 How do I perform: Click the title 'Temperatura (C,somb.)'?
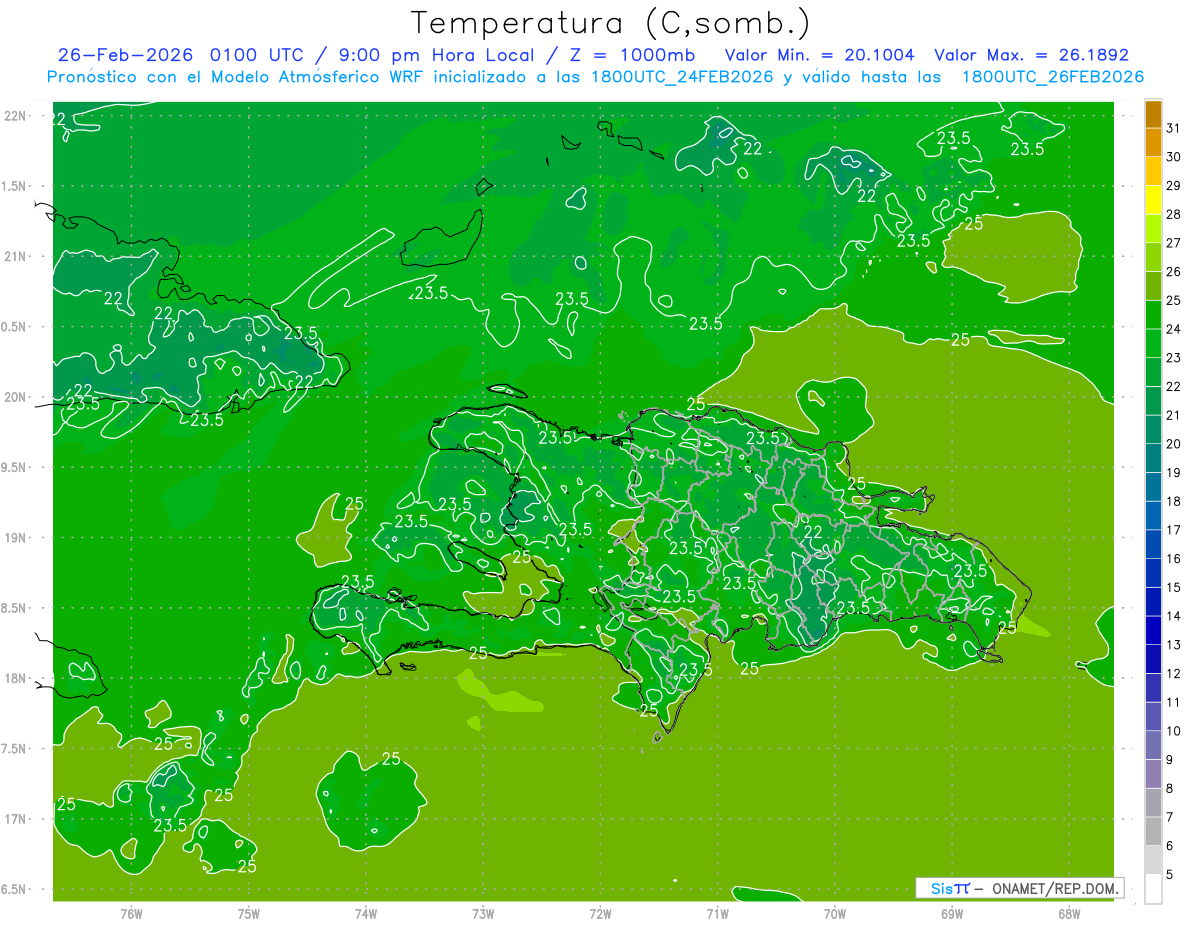[610, 23]
